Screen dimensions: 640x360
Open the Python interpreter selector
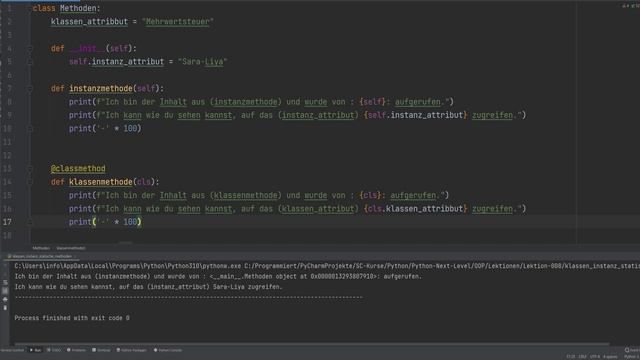click(x=631, y=357)
